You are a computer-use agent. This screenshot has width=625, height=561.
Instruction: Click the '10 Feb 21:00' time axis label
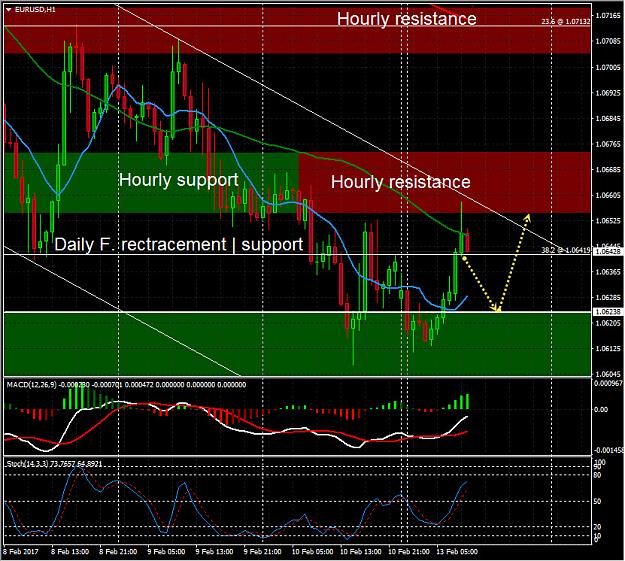pyautogui.click(x=409, y=552)
